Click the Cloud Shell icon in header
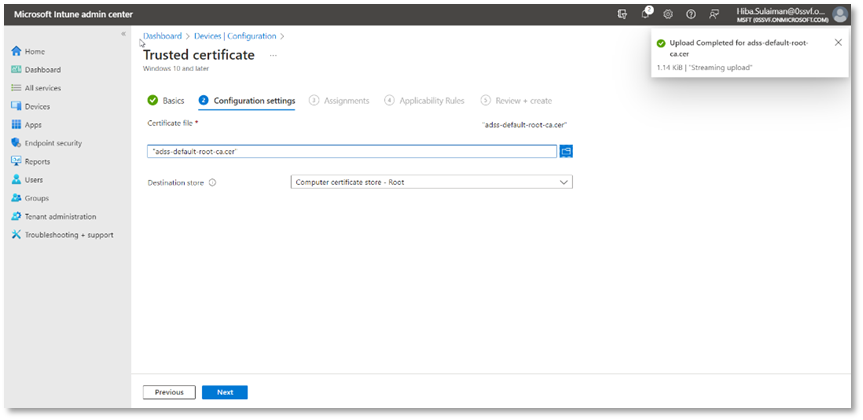 click(622, 14)
